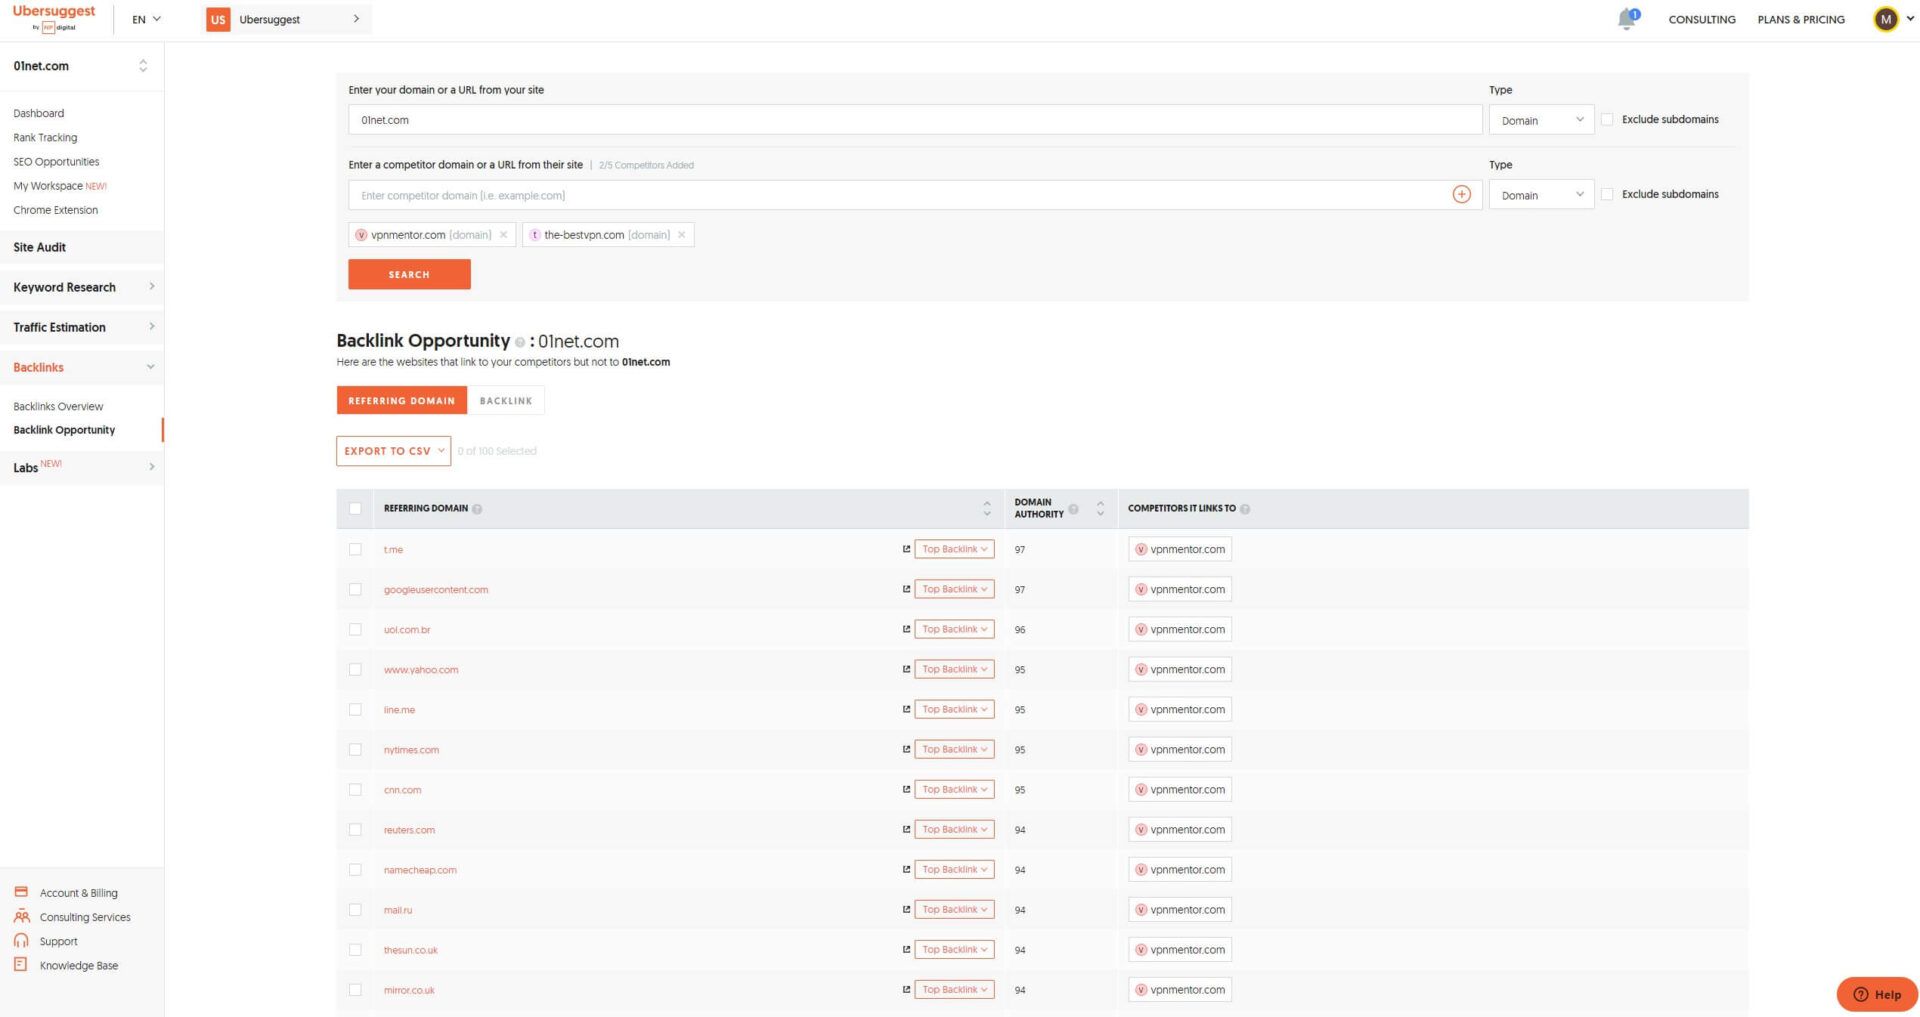Select the reuters.com row checkbox
1920x1017 pixels.
point(355,829)
